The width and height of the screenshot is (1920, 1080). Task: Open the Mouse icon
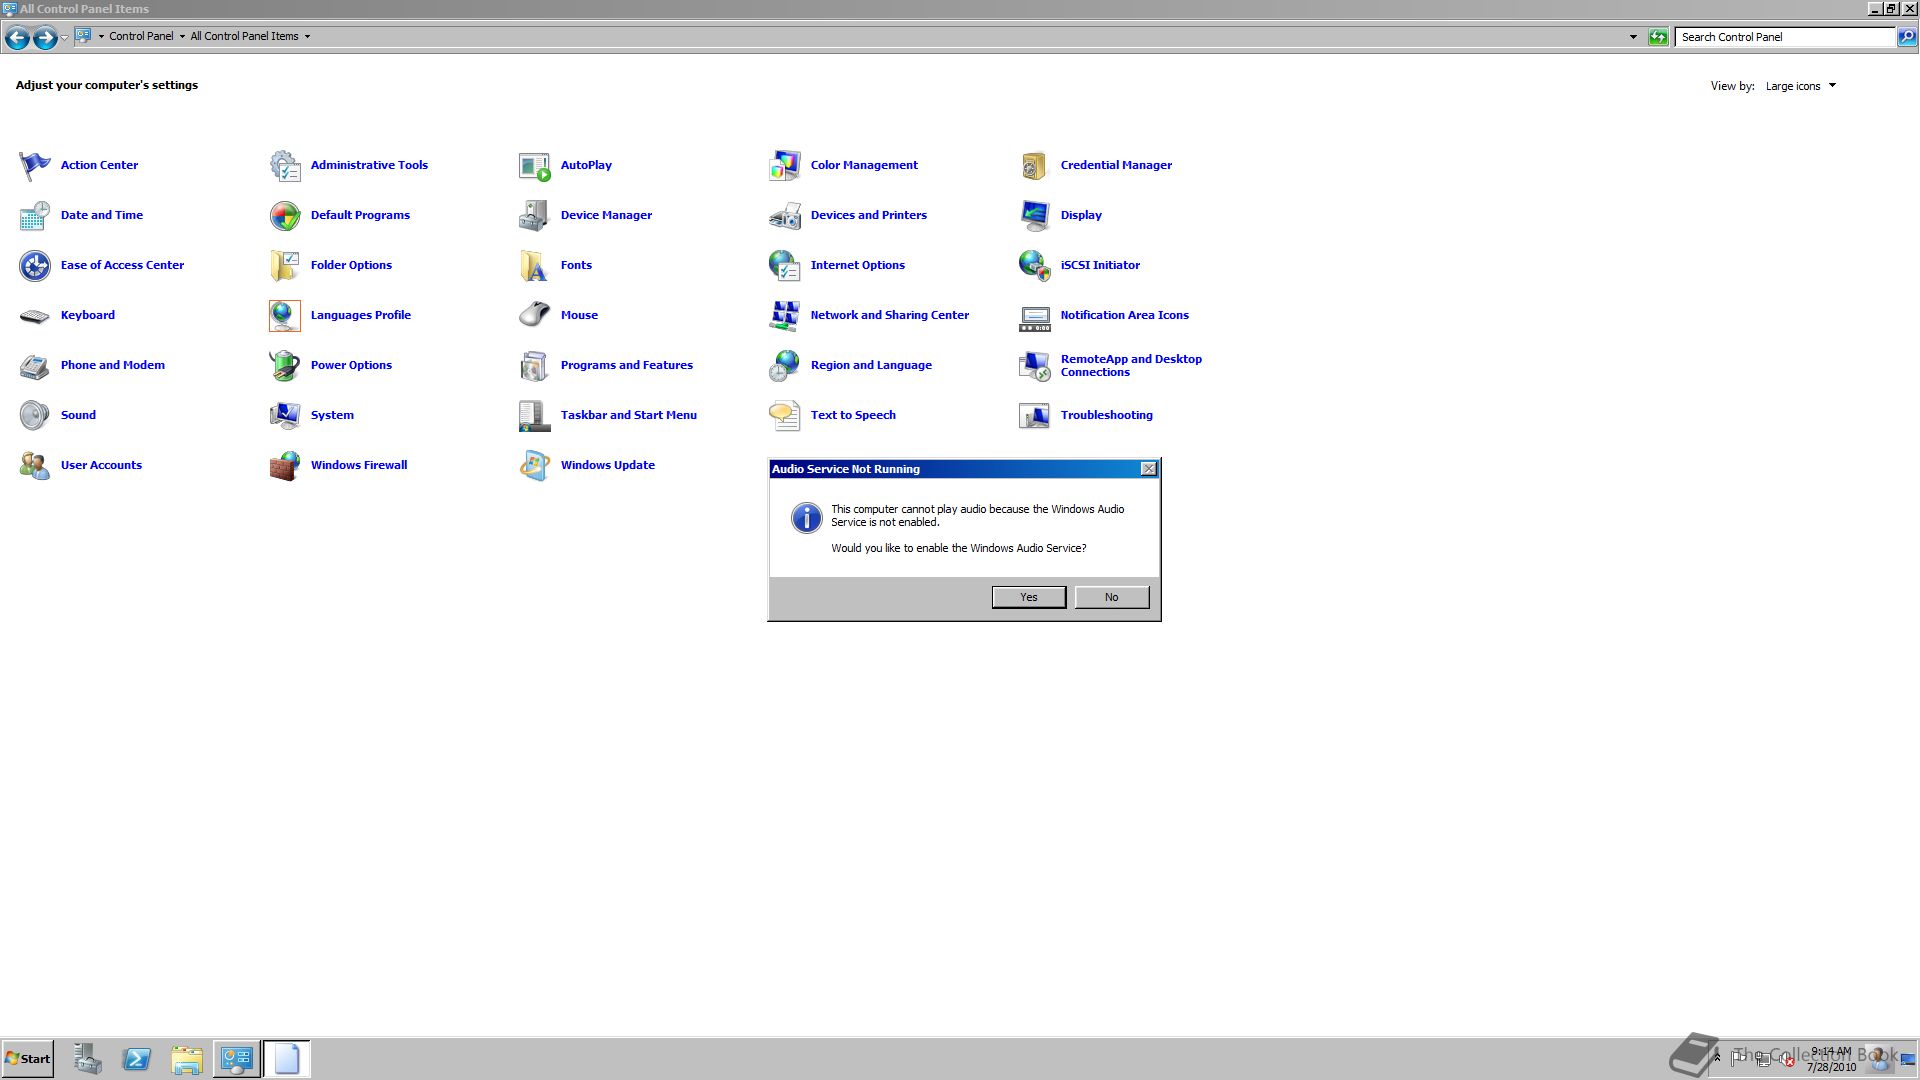point(535,315)
